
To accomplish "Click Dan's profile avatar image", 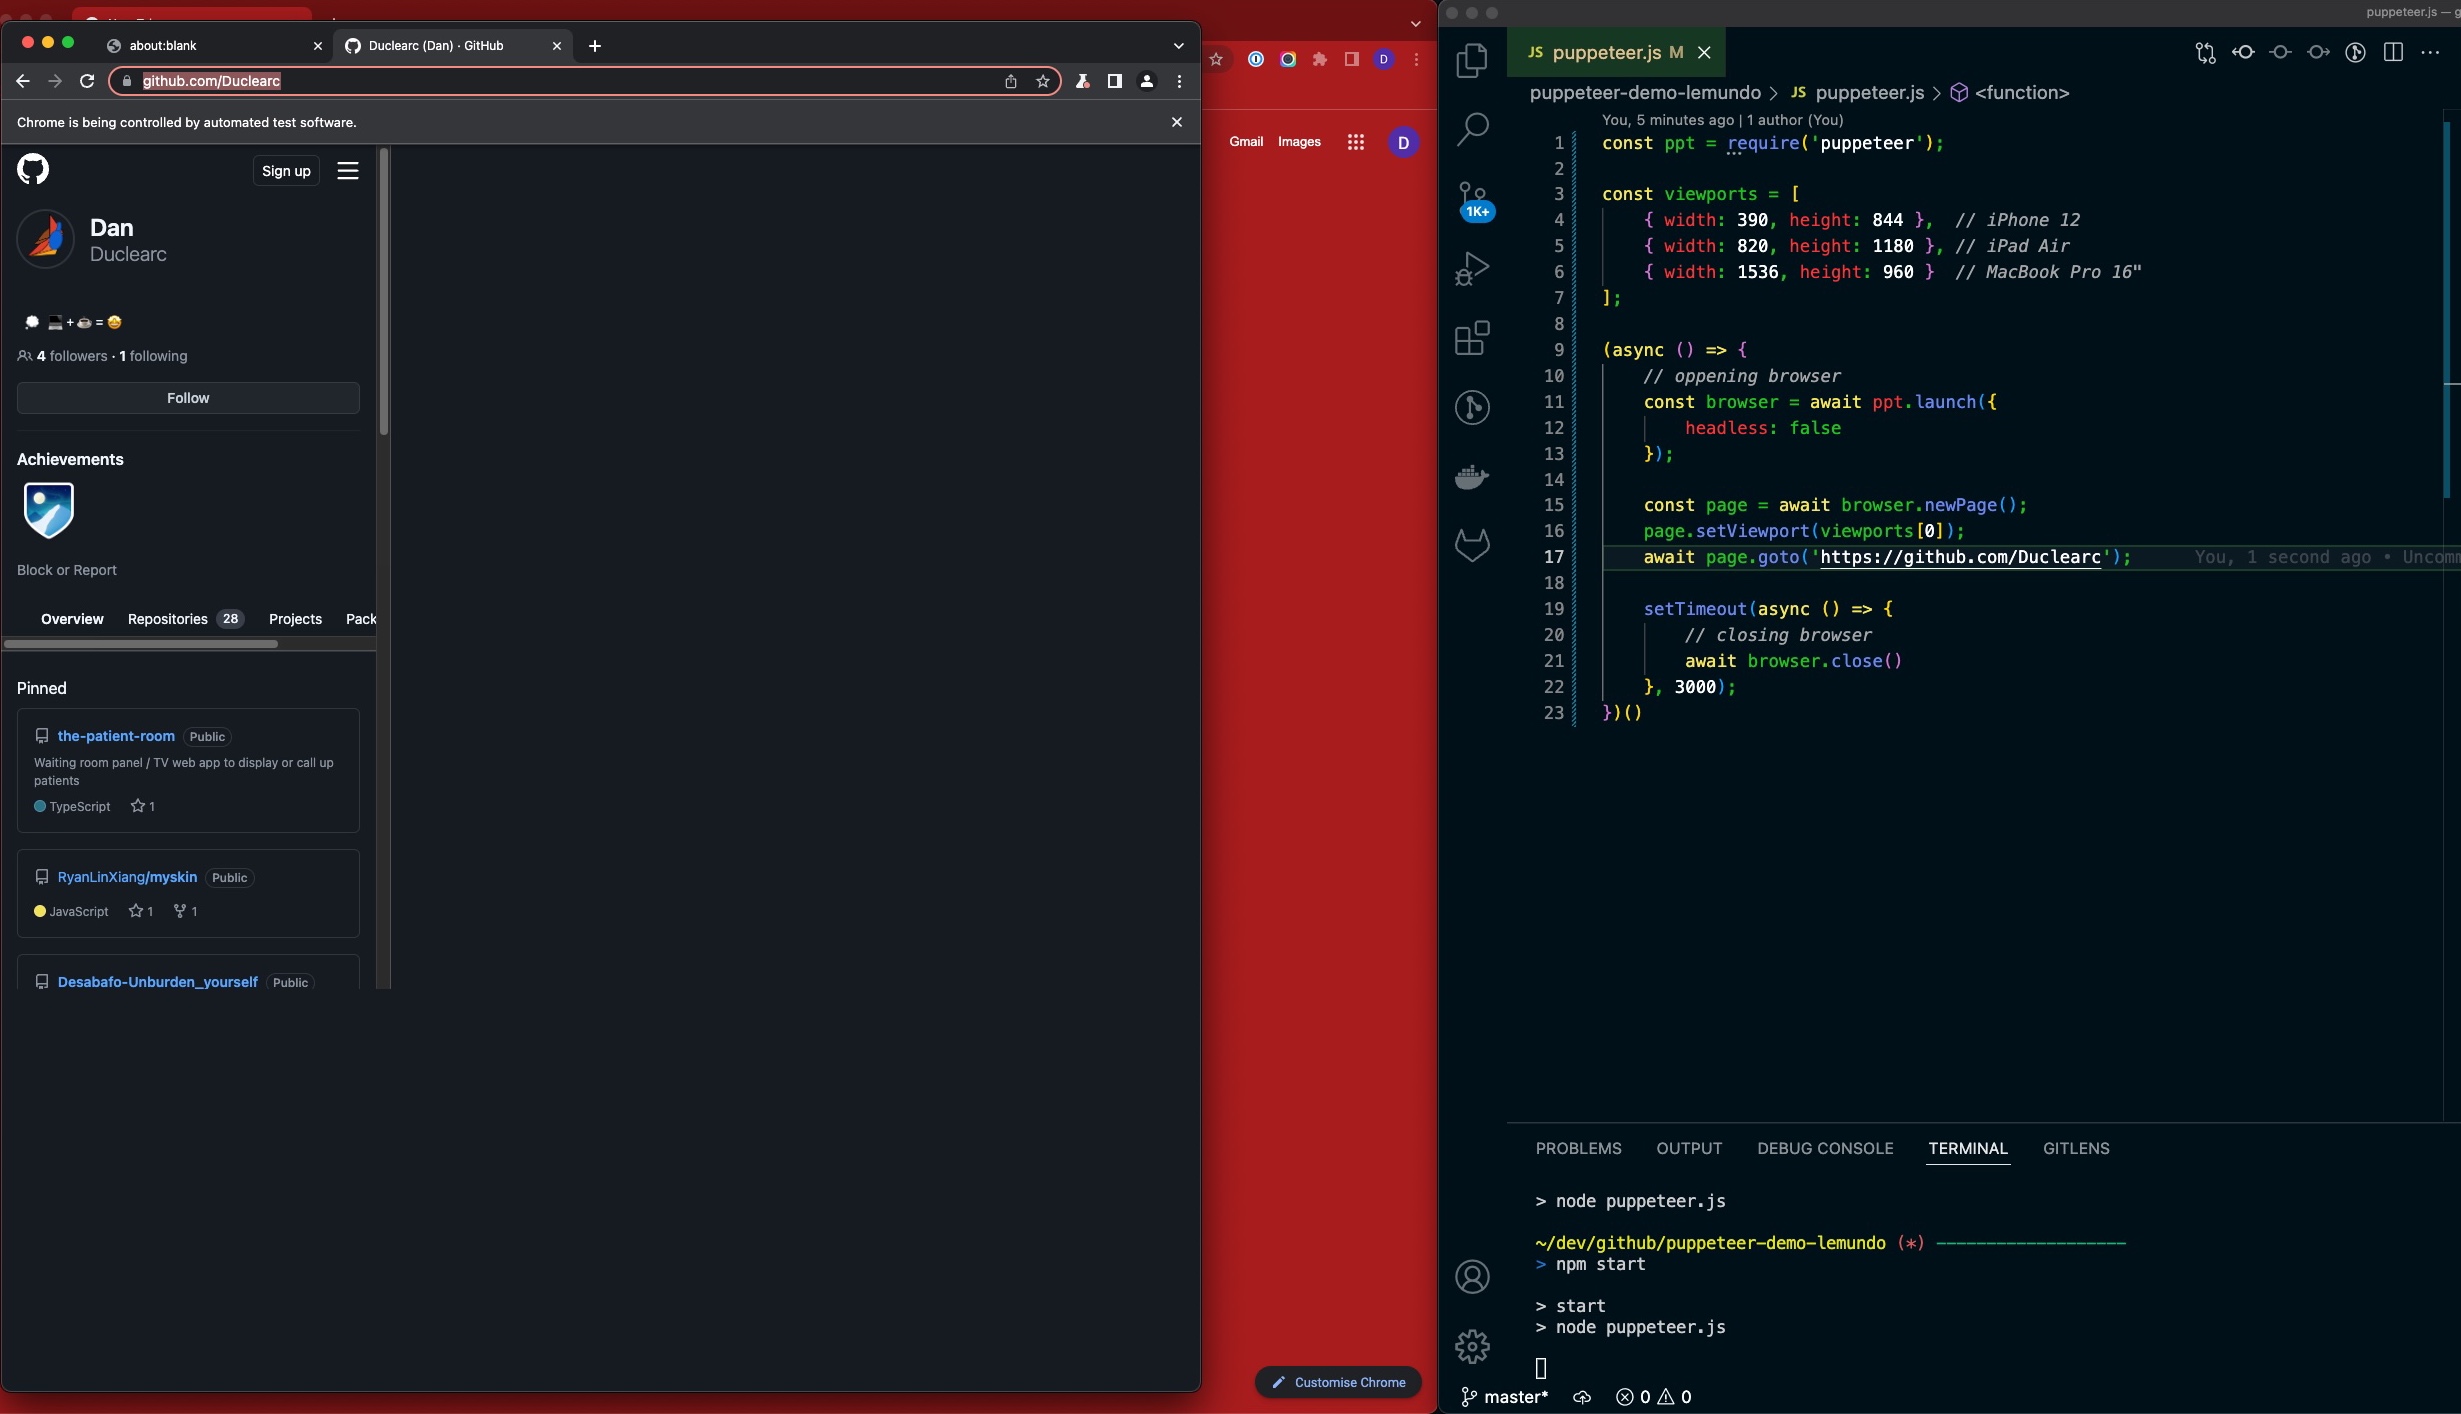I will coord(45,239).
